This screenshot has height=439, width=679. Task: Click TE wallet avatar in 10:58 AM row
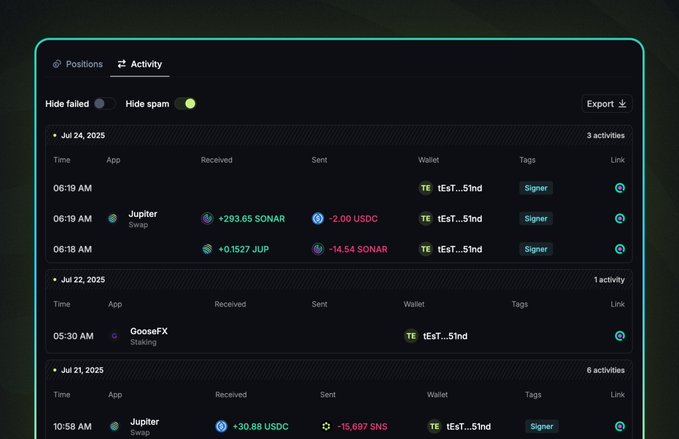click(x=434, y=426)
